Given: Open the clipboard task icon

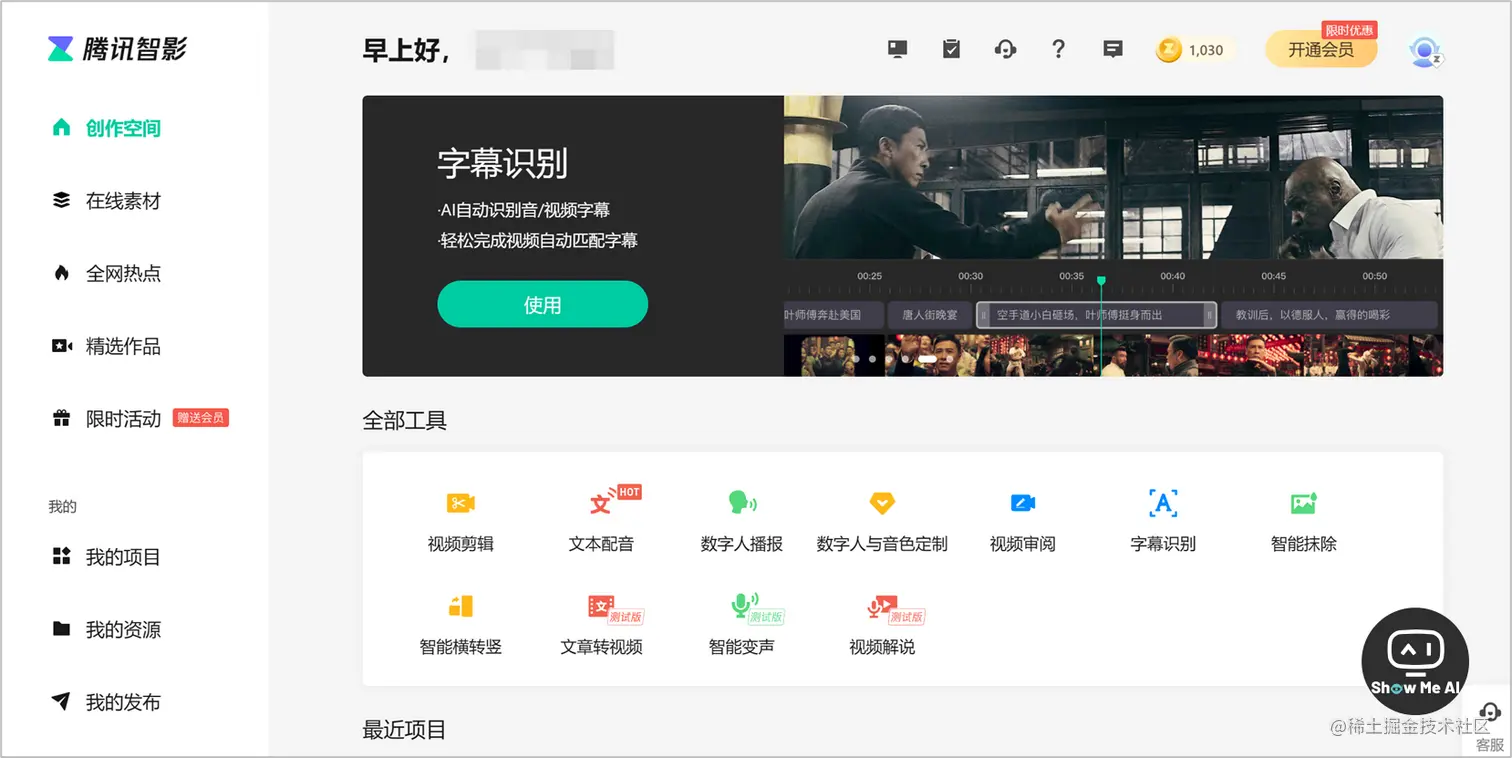Looking at the screenshot, I should (951, 48).
